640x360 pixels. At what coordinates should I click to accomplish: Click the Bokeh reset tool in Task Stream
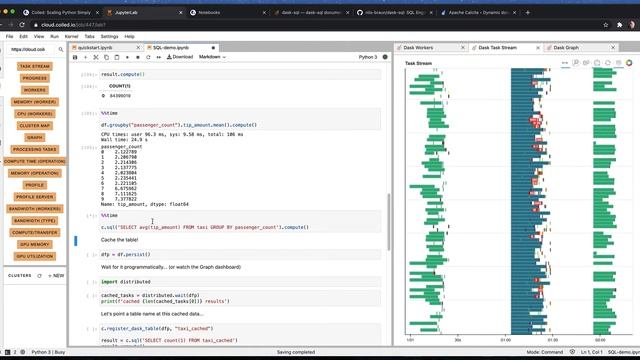[608, 63]
